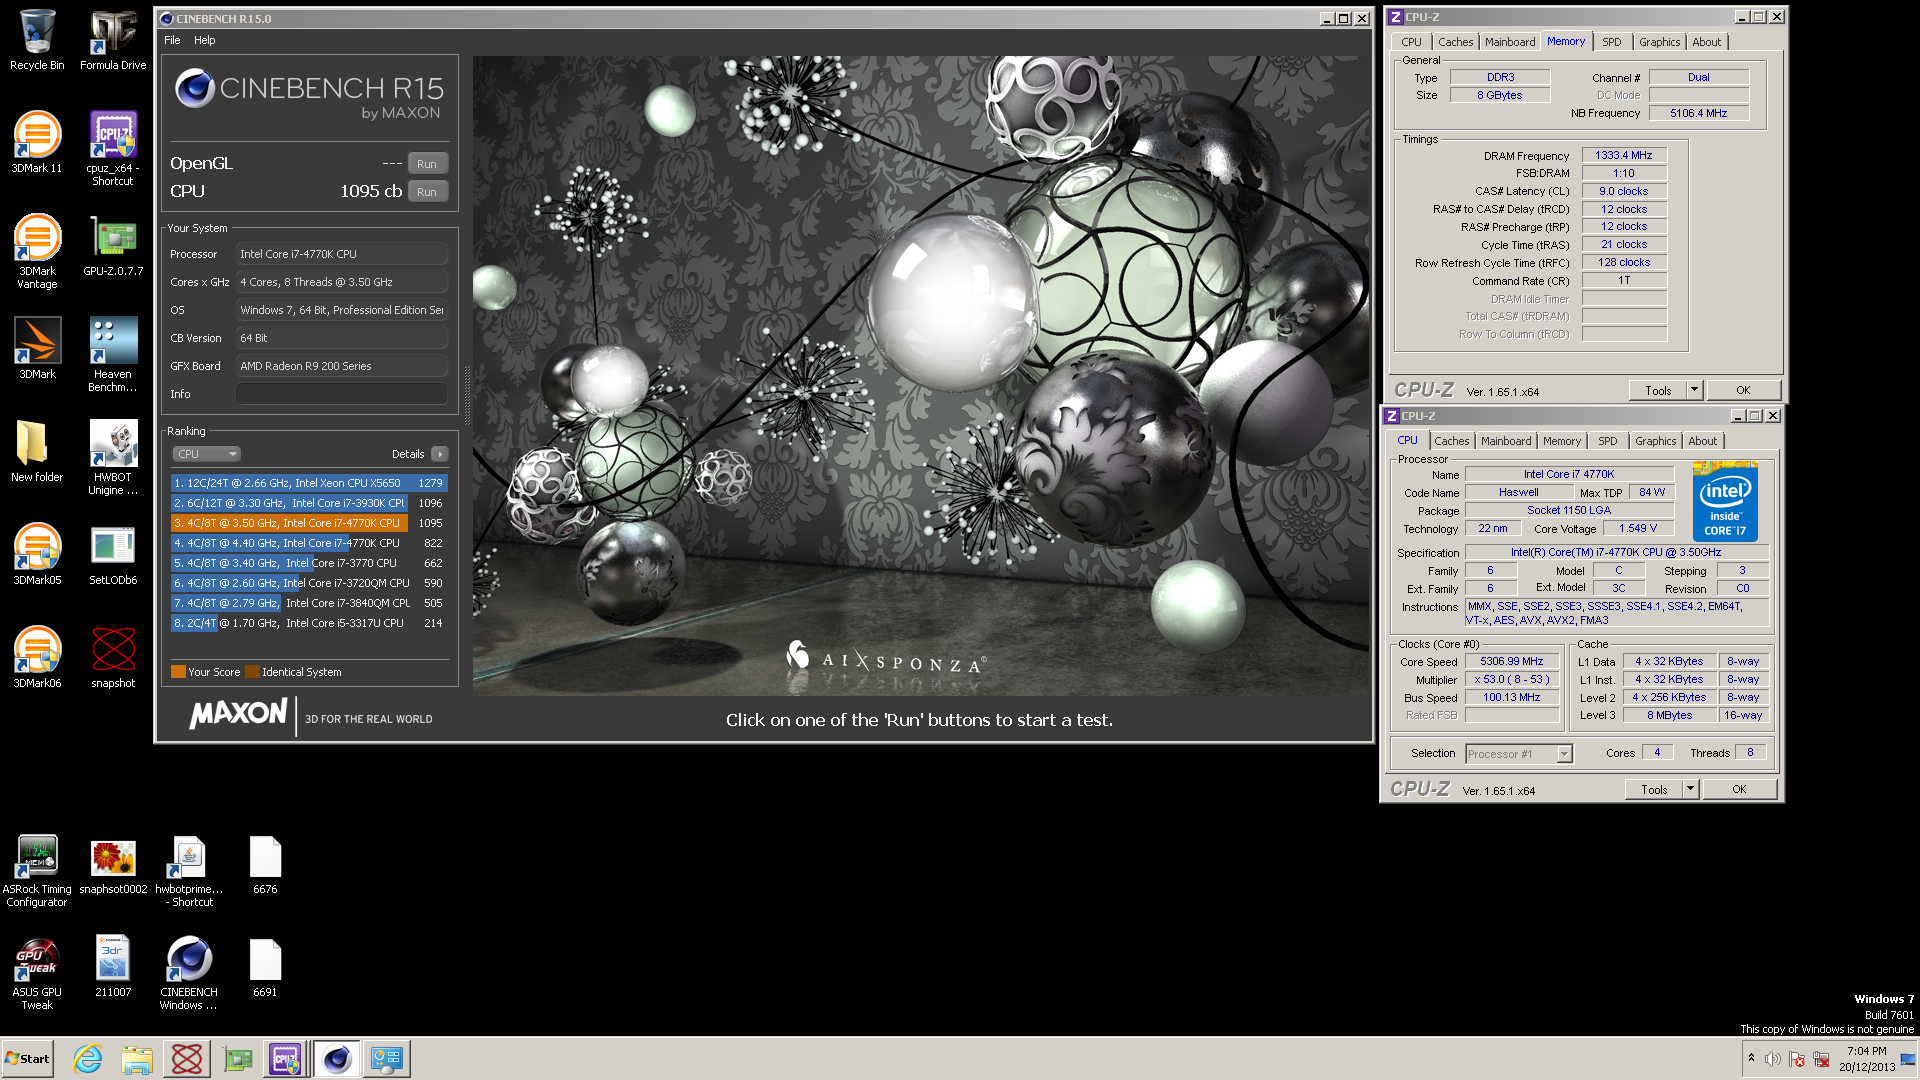This screenshot has height=1080, width=1920.
Task: Select the i7-3770 ranking row
Action: [309, 563]
